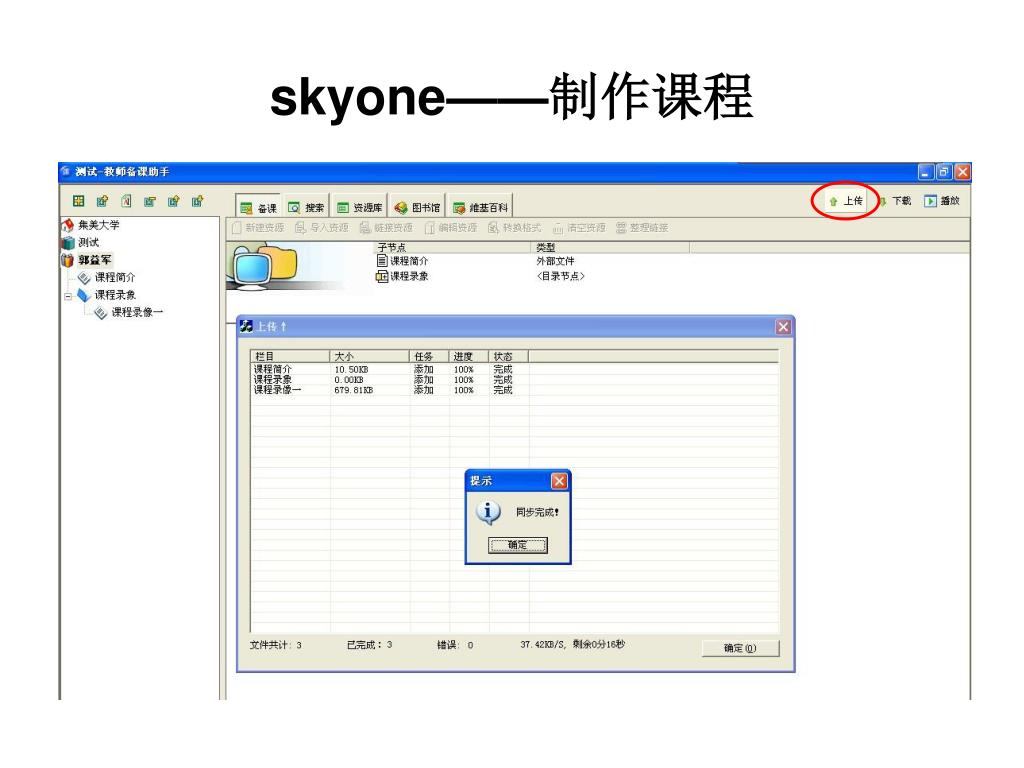The width and height of the screenshot is (1024, 768).
Task: Select the 课程简介 row in upload list
Action: [x=514, y=370]
